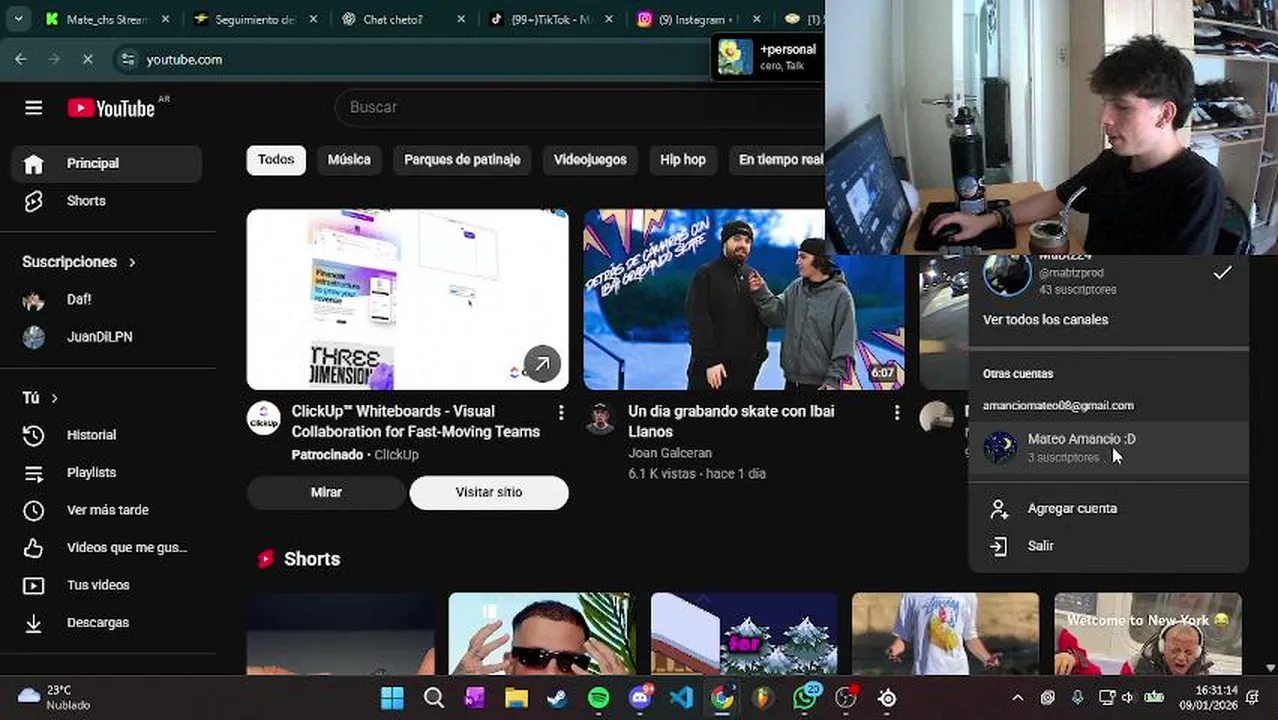1278x720 pixels.
Task: Select the Parques de patinaje chip
Action: [x=462, y=160]
